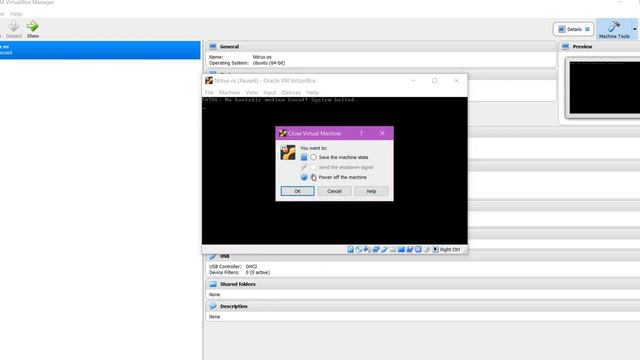Click the Discard icon in Manager toolbar
The height and width of the screenshot is (360, 640).
click(x=13, y=27)
